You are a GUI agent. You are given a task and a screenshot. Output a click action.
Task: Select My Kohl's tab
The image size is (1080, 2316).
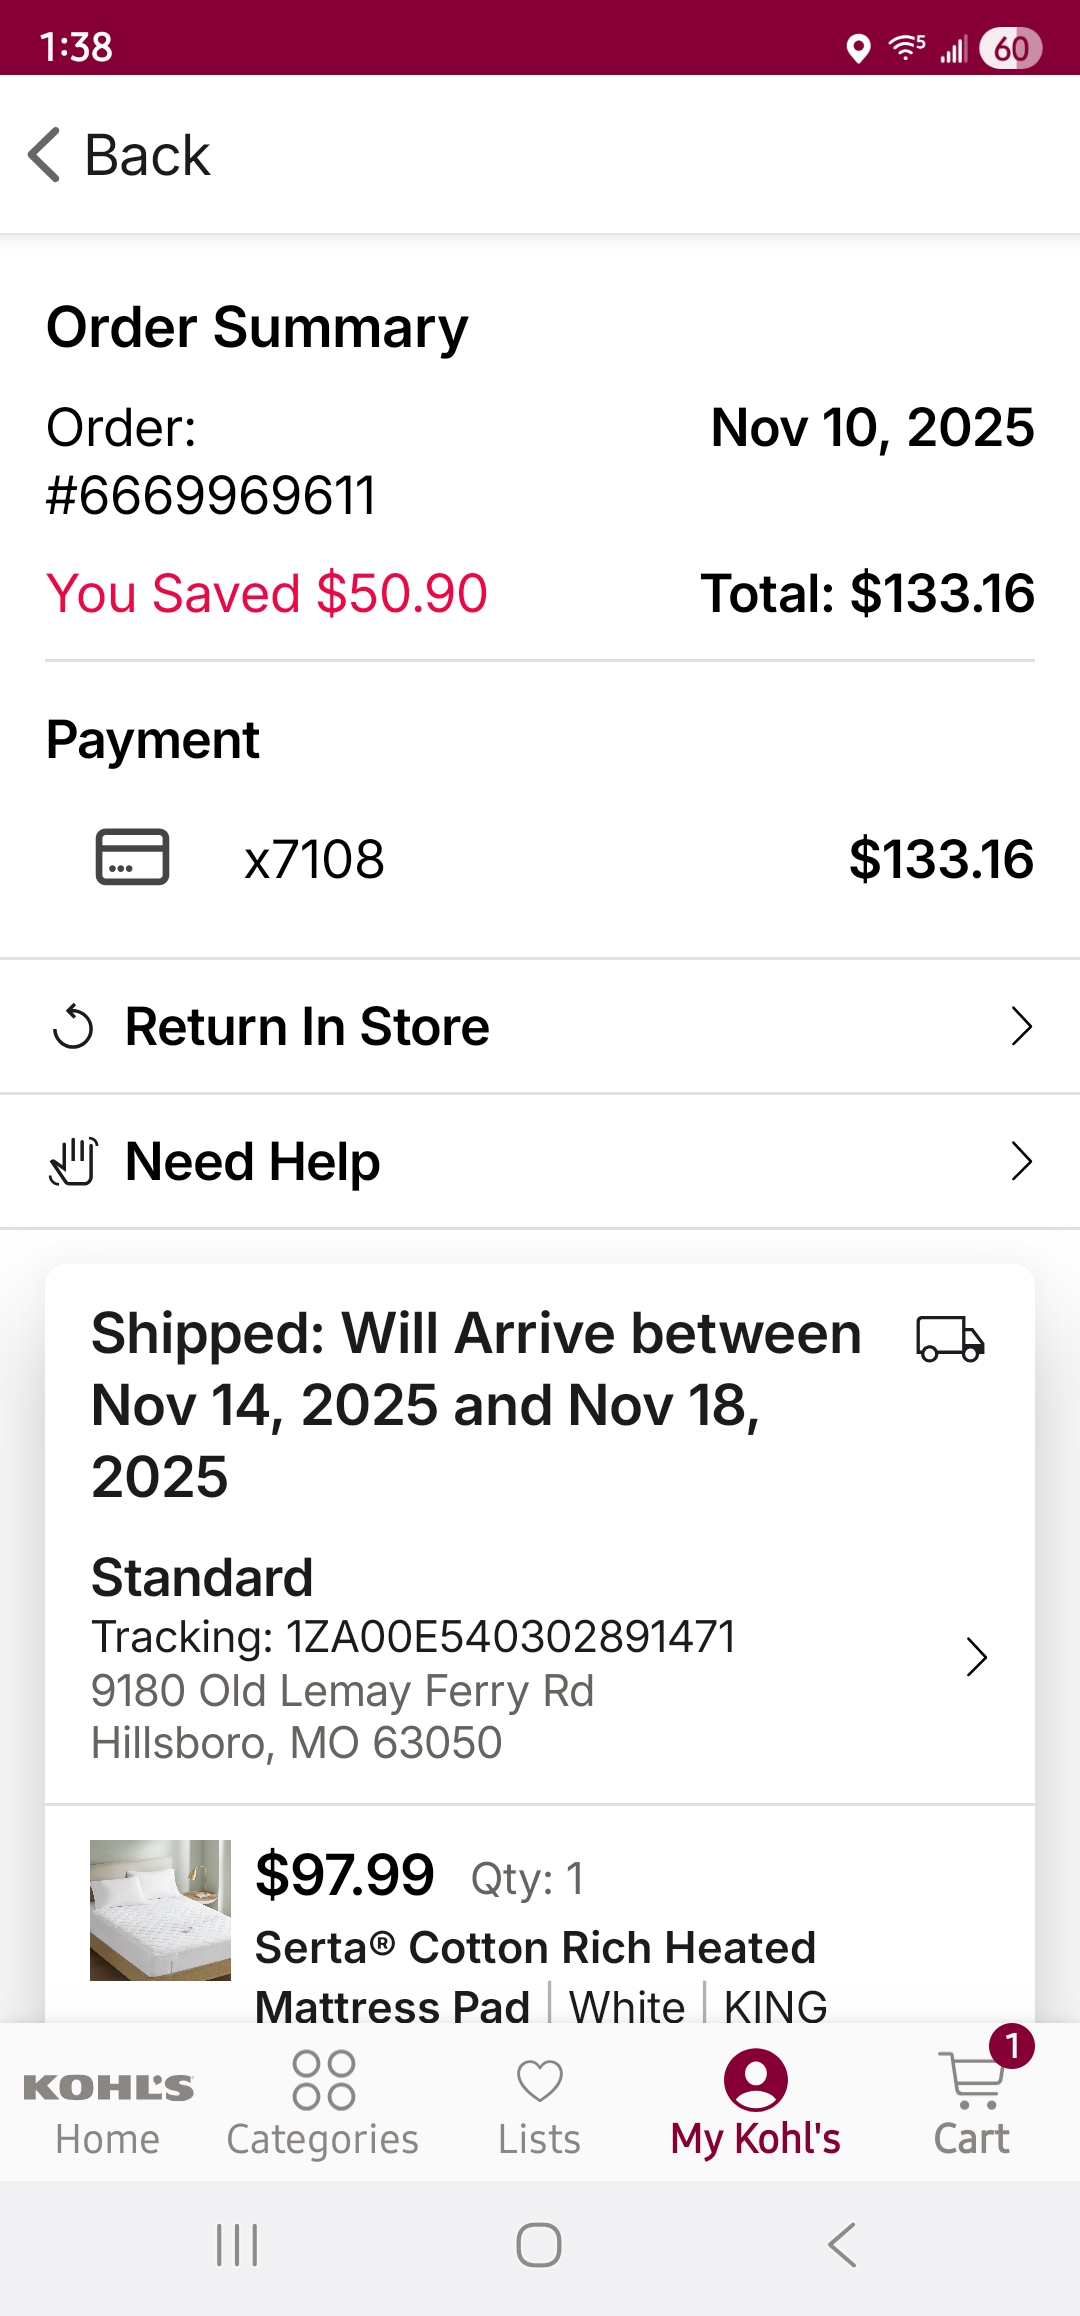coord(755,2103)
